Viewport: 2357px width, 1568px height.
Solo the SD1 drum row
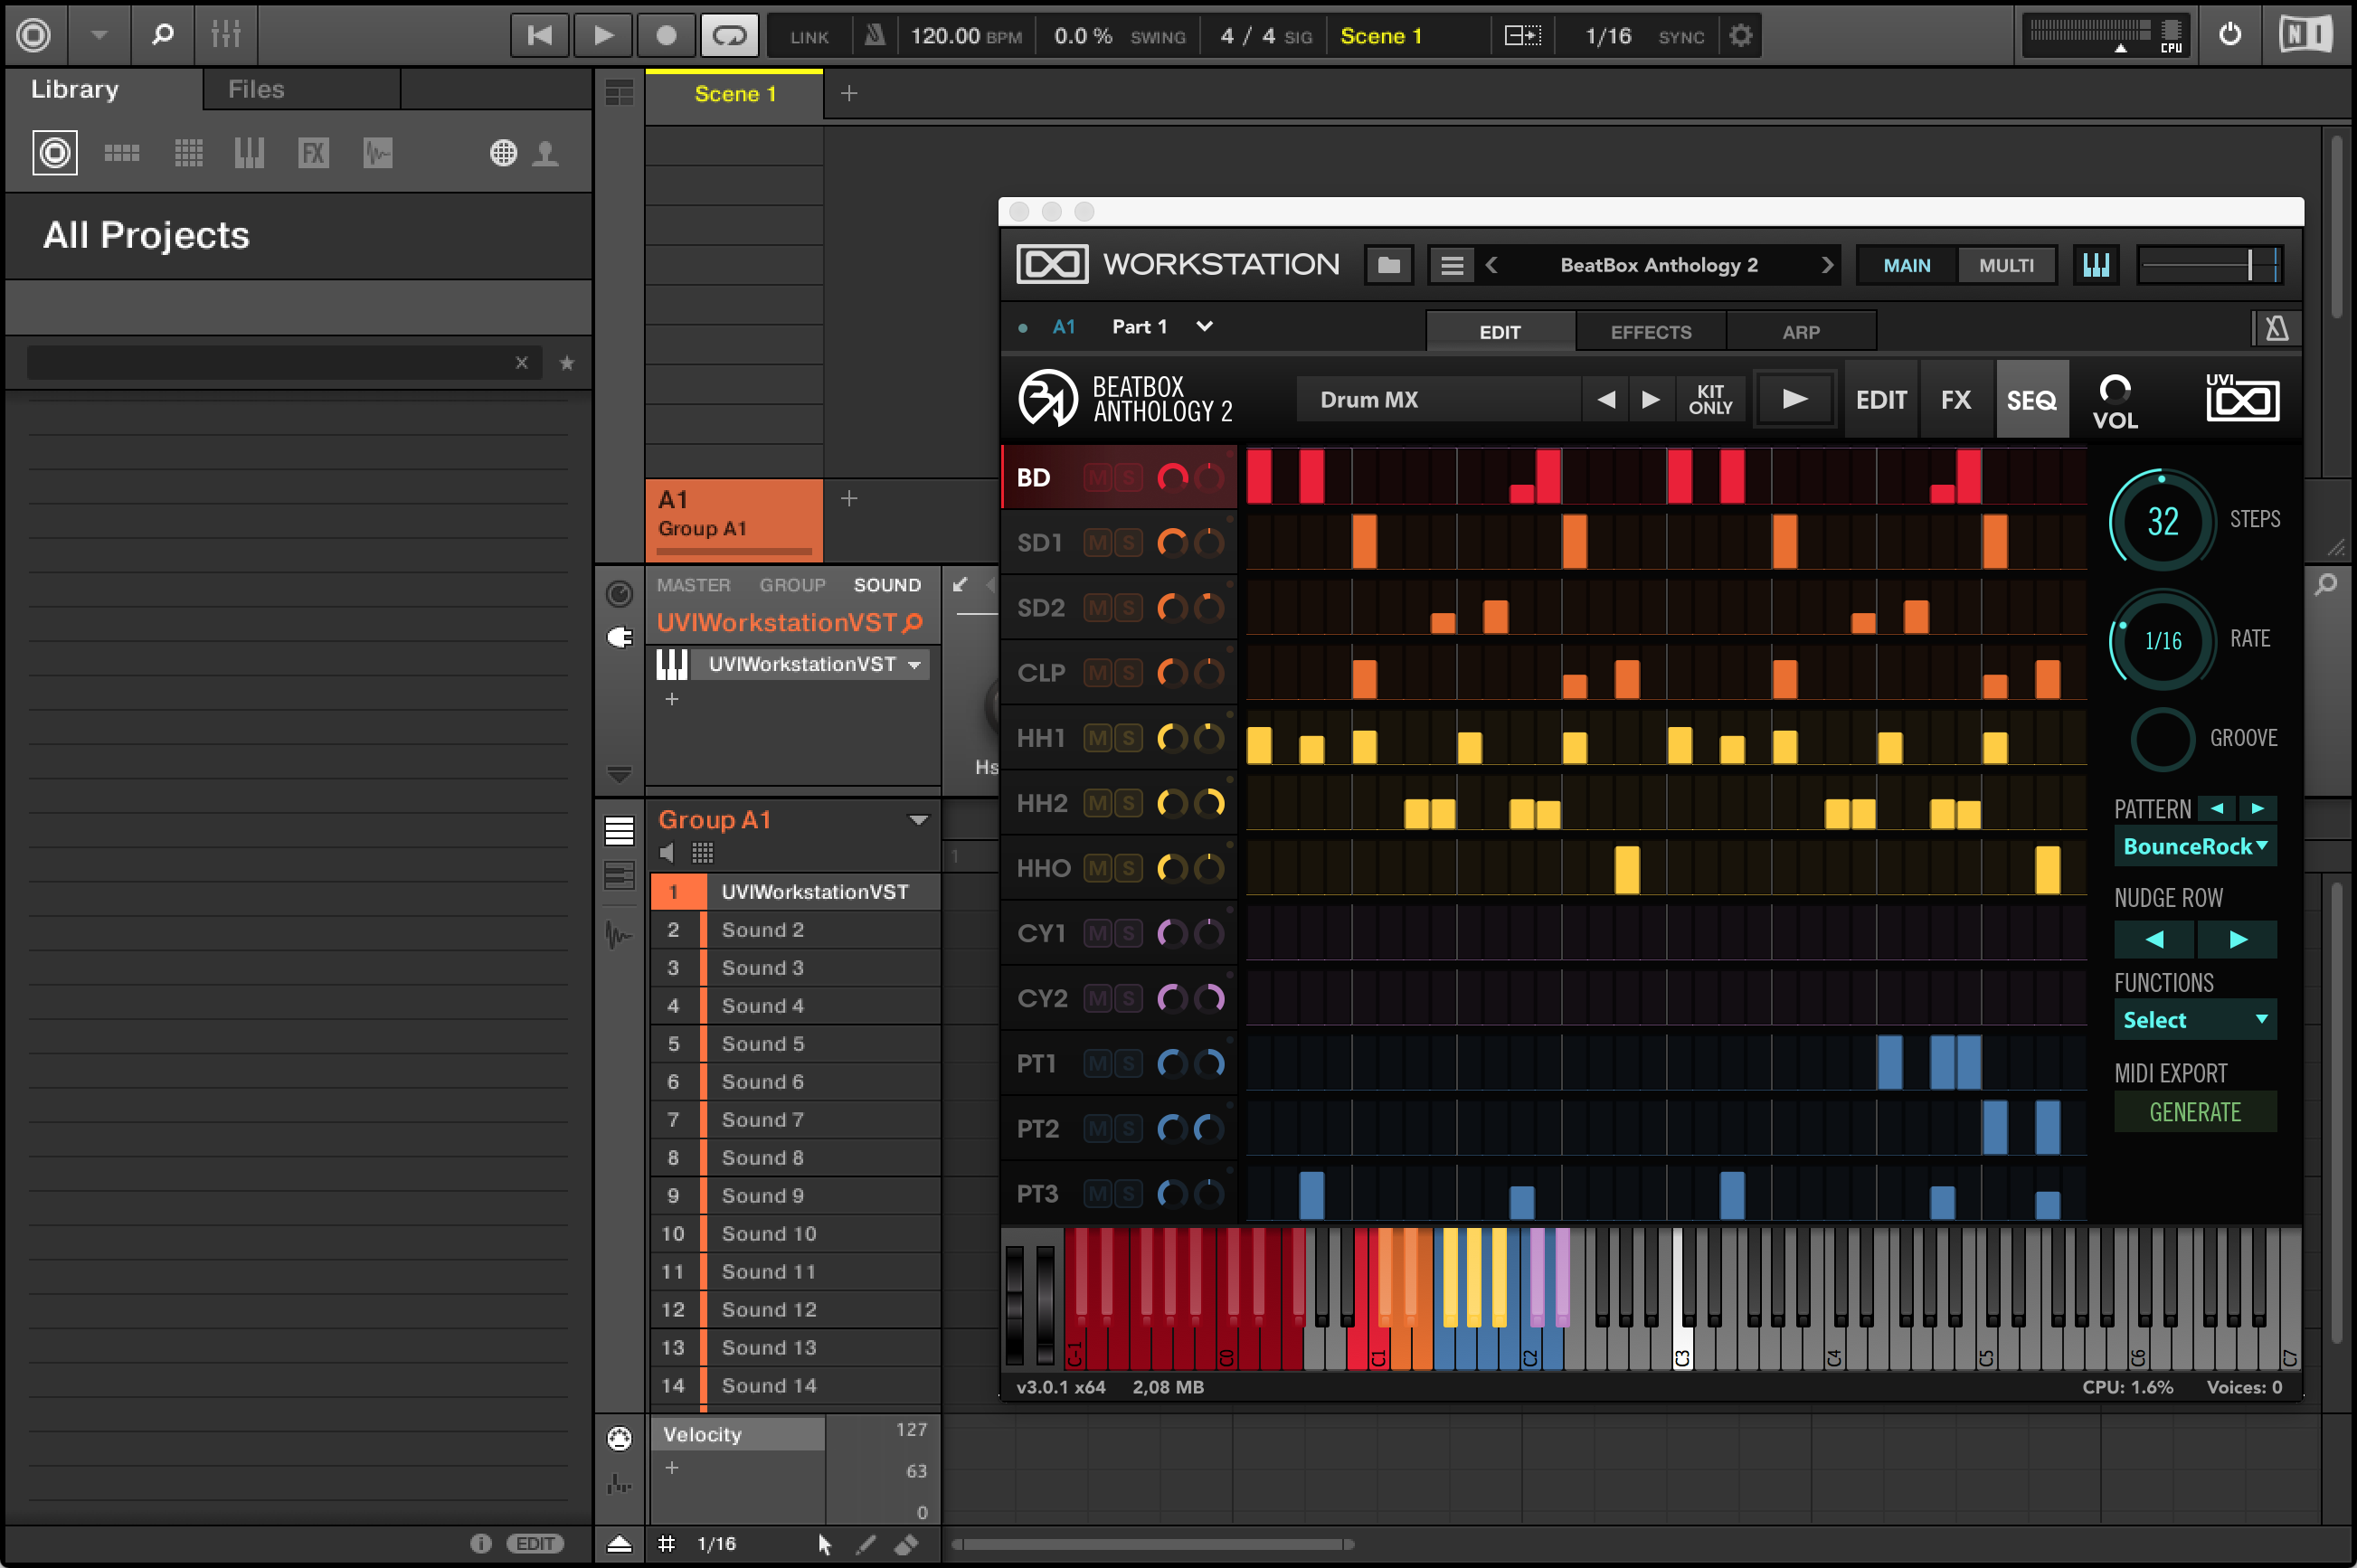pos(1128,543)
